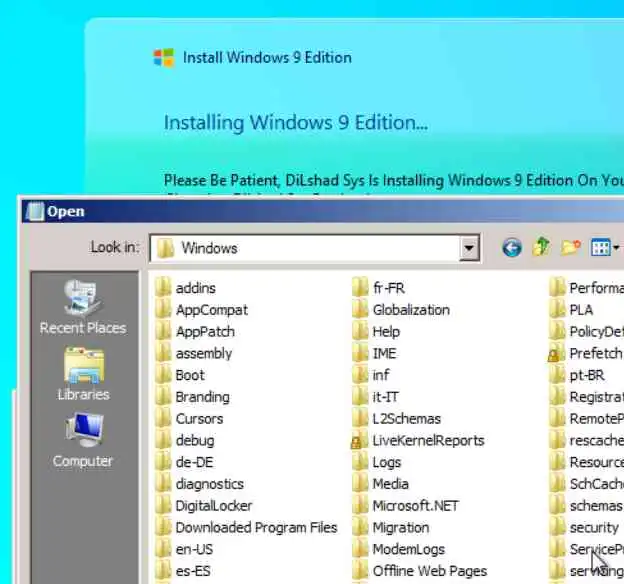Image resolution: width=624 pixels, height=584 pixels.
Task: Select the Logs folder
Action: point(377,462)
